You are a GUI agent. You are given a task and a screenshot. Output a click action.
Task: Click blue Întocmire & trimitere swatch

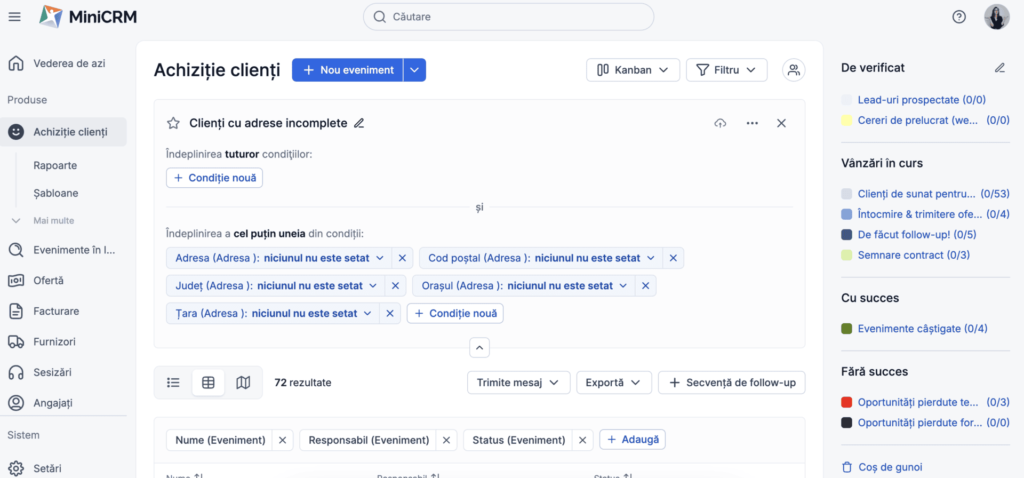click(847, 214)
